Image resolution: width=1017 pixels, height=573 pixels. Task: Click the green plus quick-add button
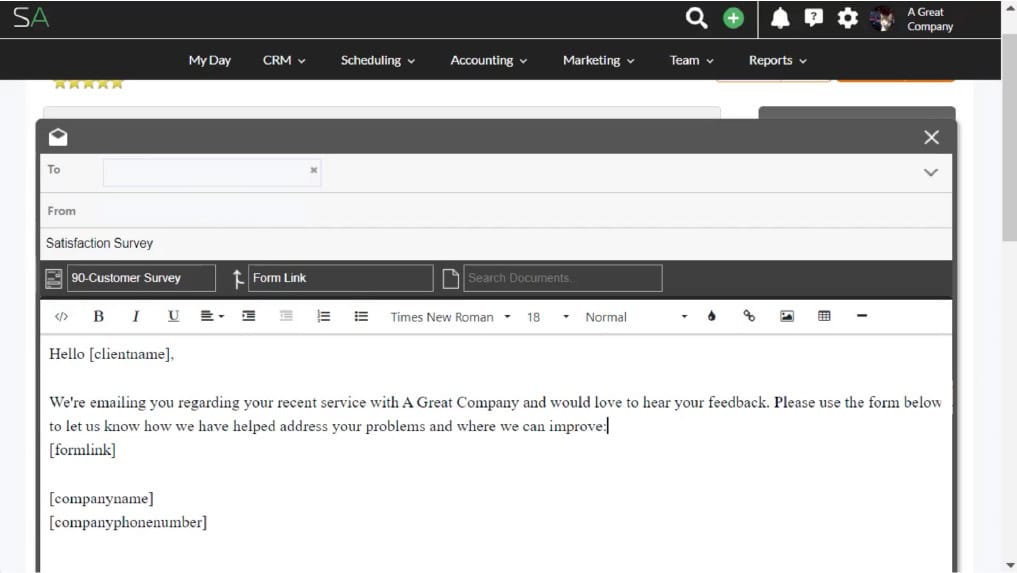[x=733, y=18]
